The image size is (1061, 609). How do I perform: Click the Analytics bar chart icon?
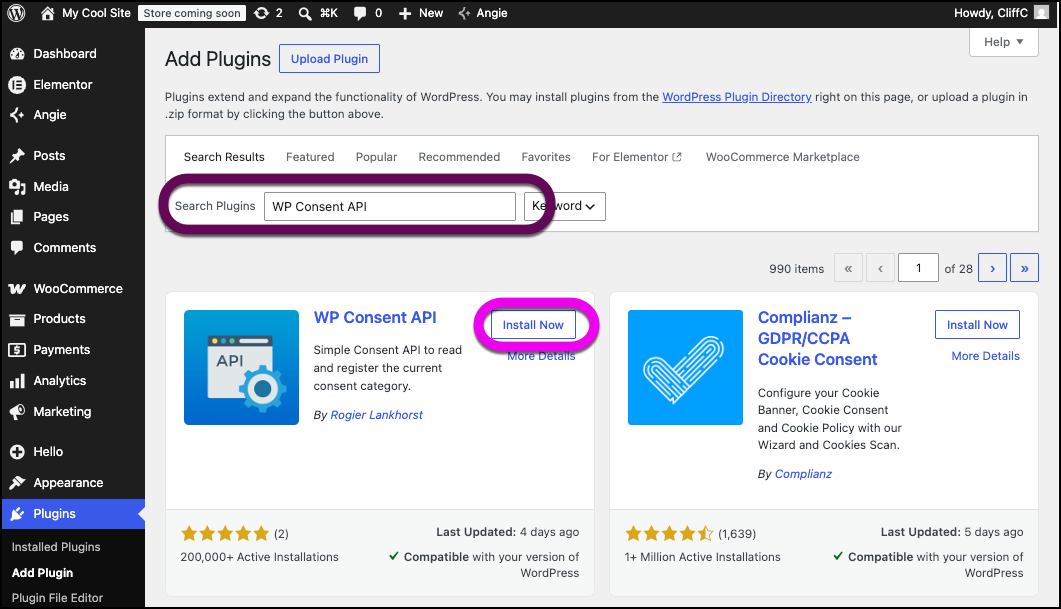click(x=18, y=381)
